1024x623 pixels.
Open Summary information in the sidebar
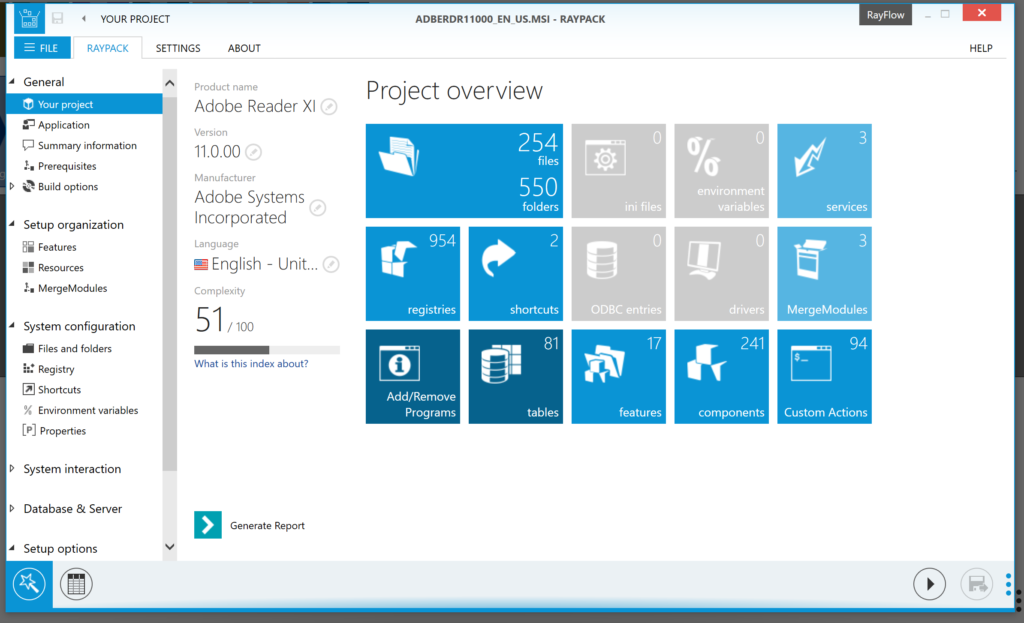pos(87,146)
